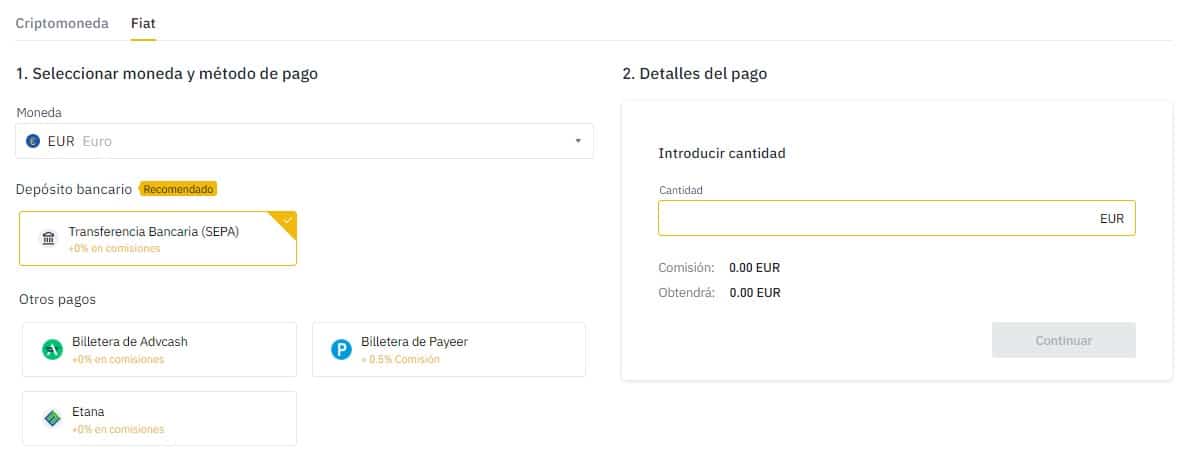Choose Billetera de Payeer payment option
1188x461 pixels.
click(x=449, y=349)
